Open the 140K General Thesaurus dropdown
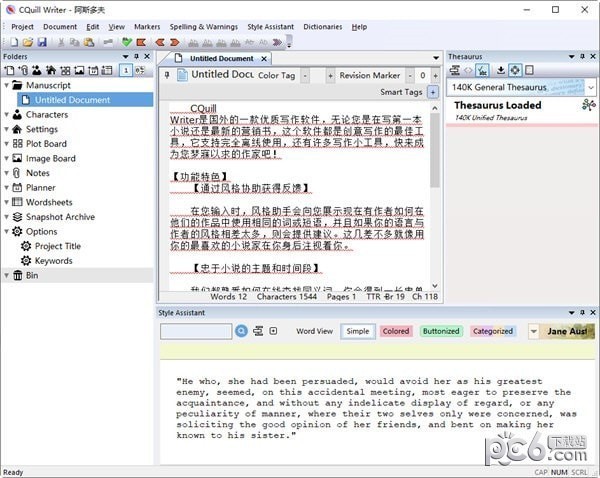The width and height of the screenshot is (600, 478). point(591,88)
